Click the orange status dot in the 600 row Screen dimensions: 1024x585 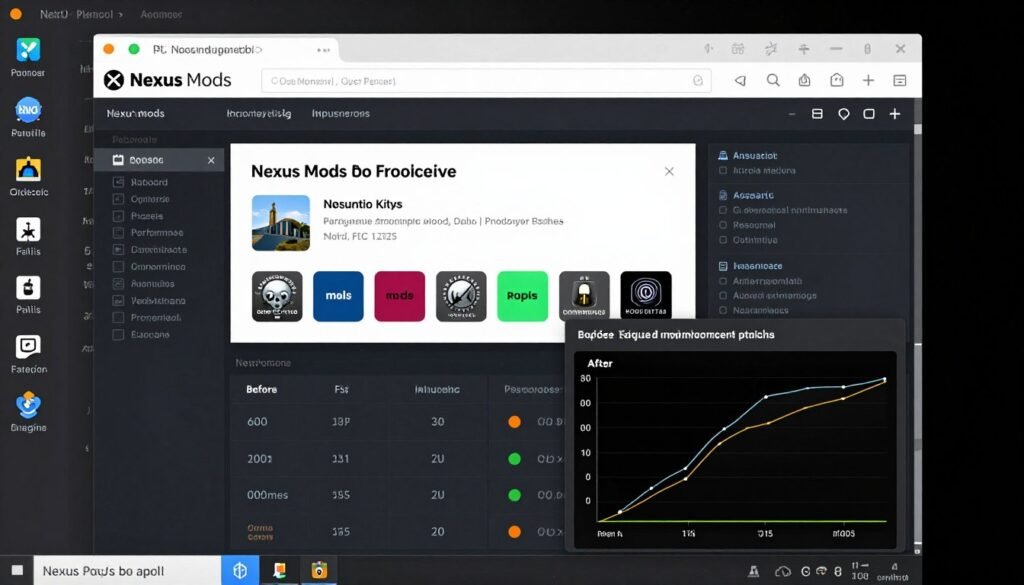coord(515,422)
